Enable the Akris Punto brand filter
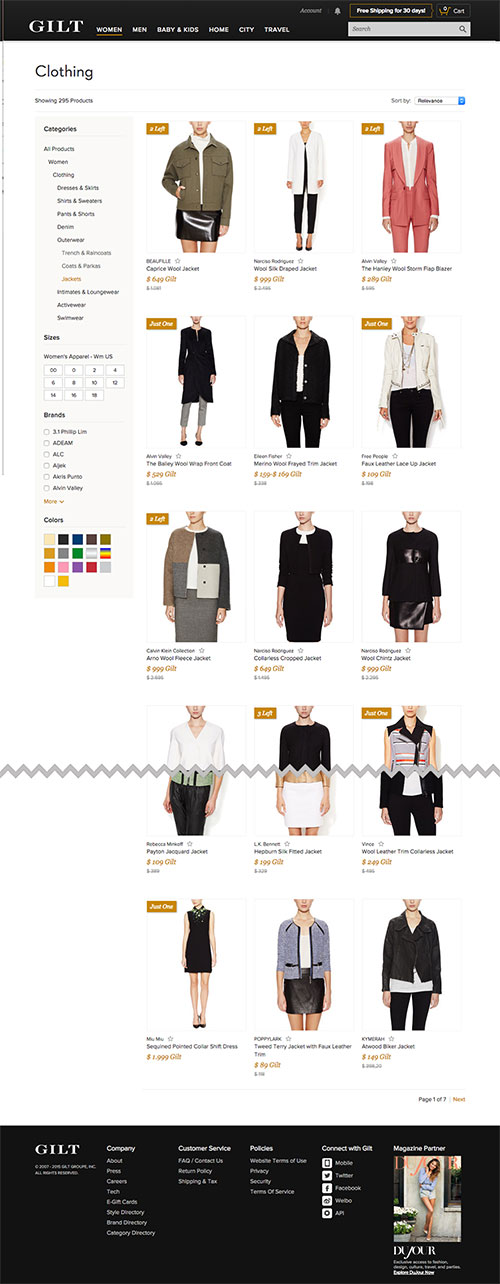500x1284 pixels. coord(47,477)
